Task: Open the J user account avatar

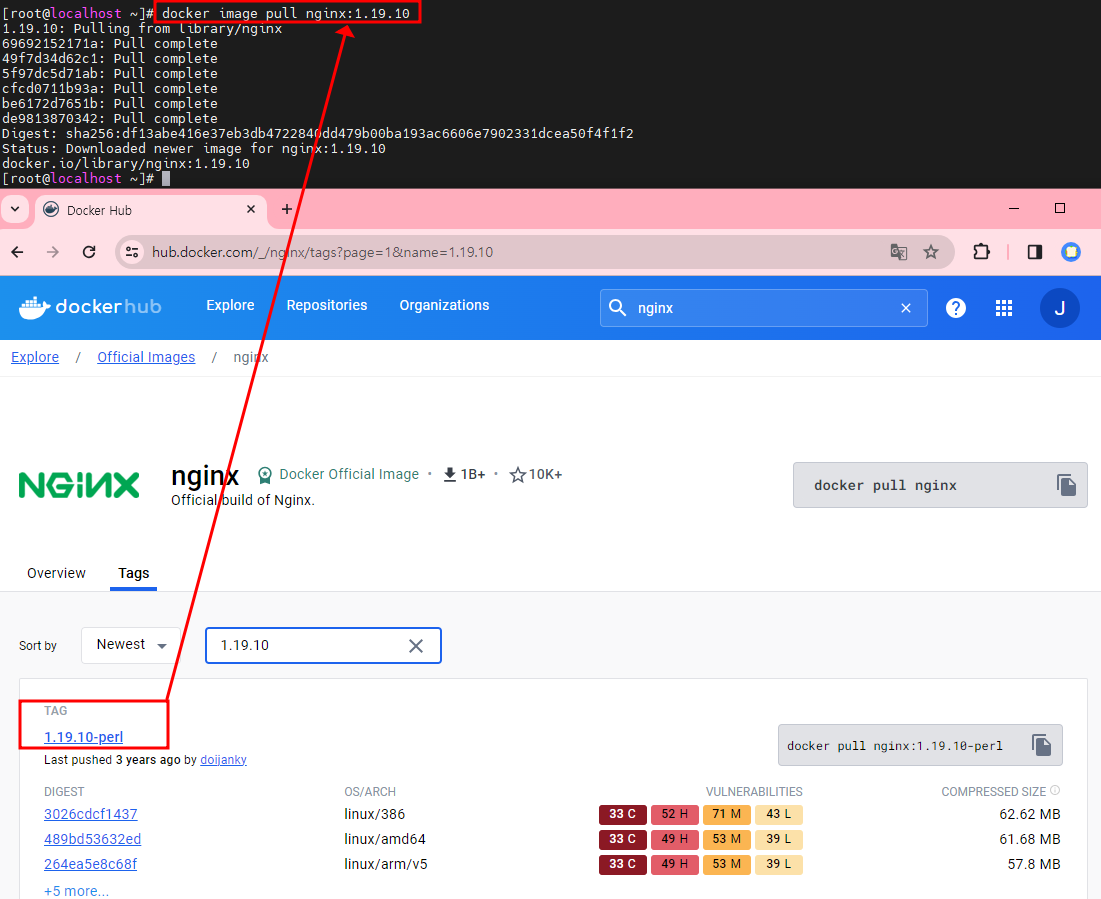Action: click(x=1060, y=308)
